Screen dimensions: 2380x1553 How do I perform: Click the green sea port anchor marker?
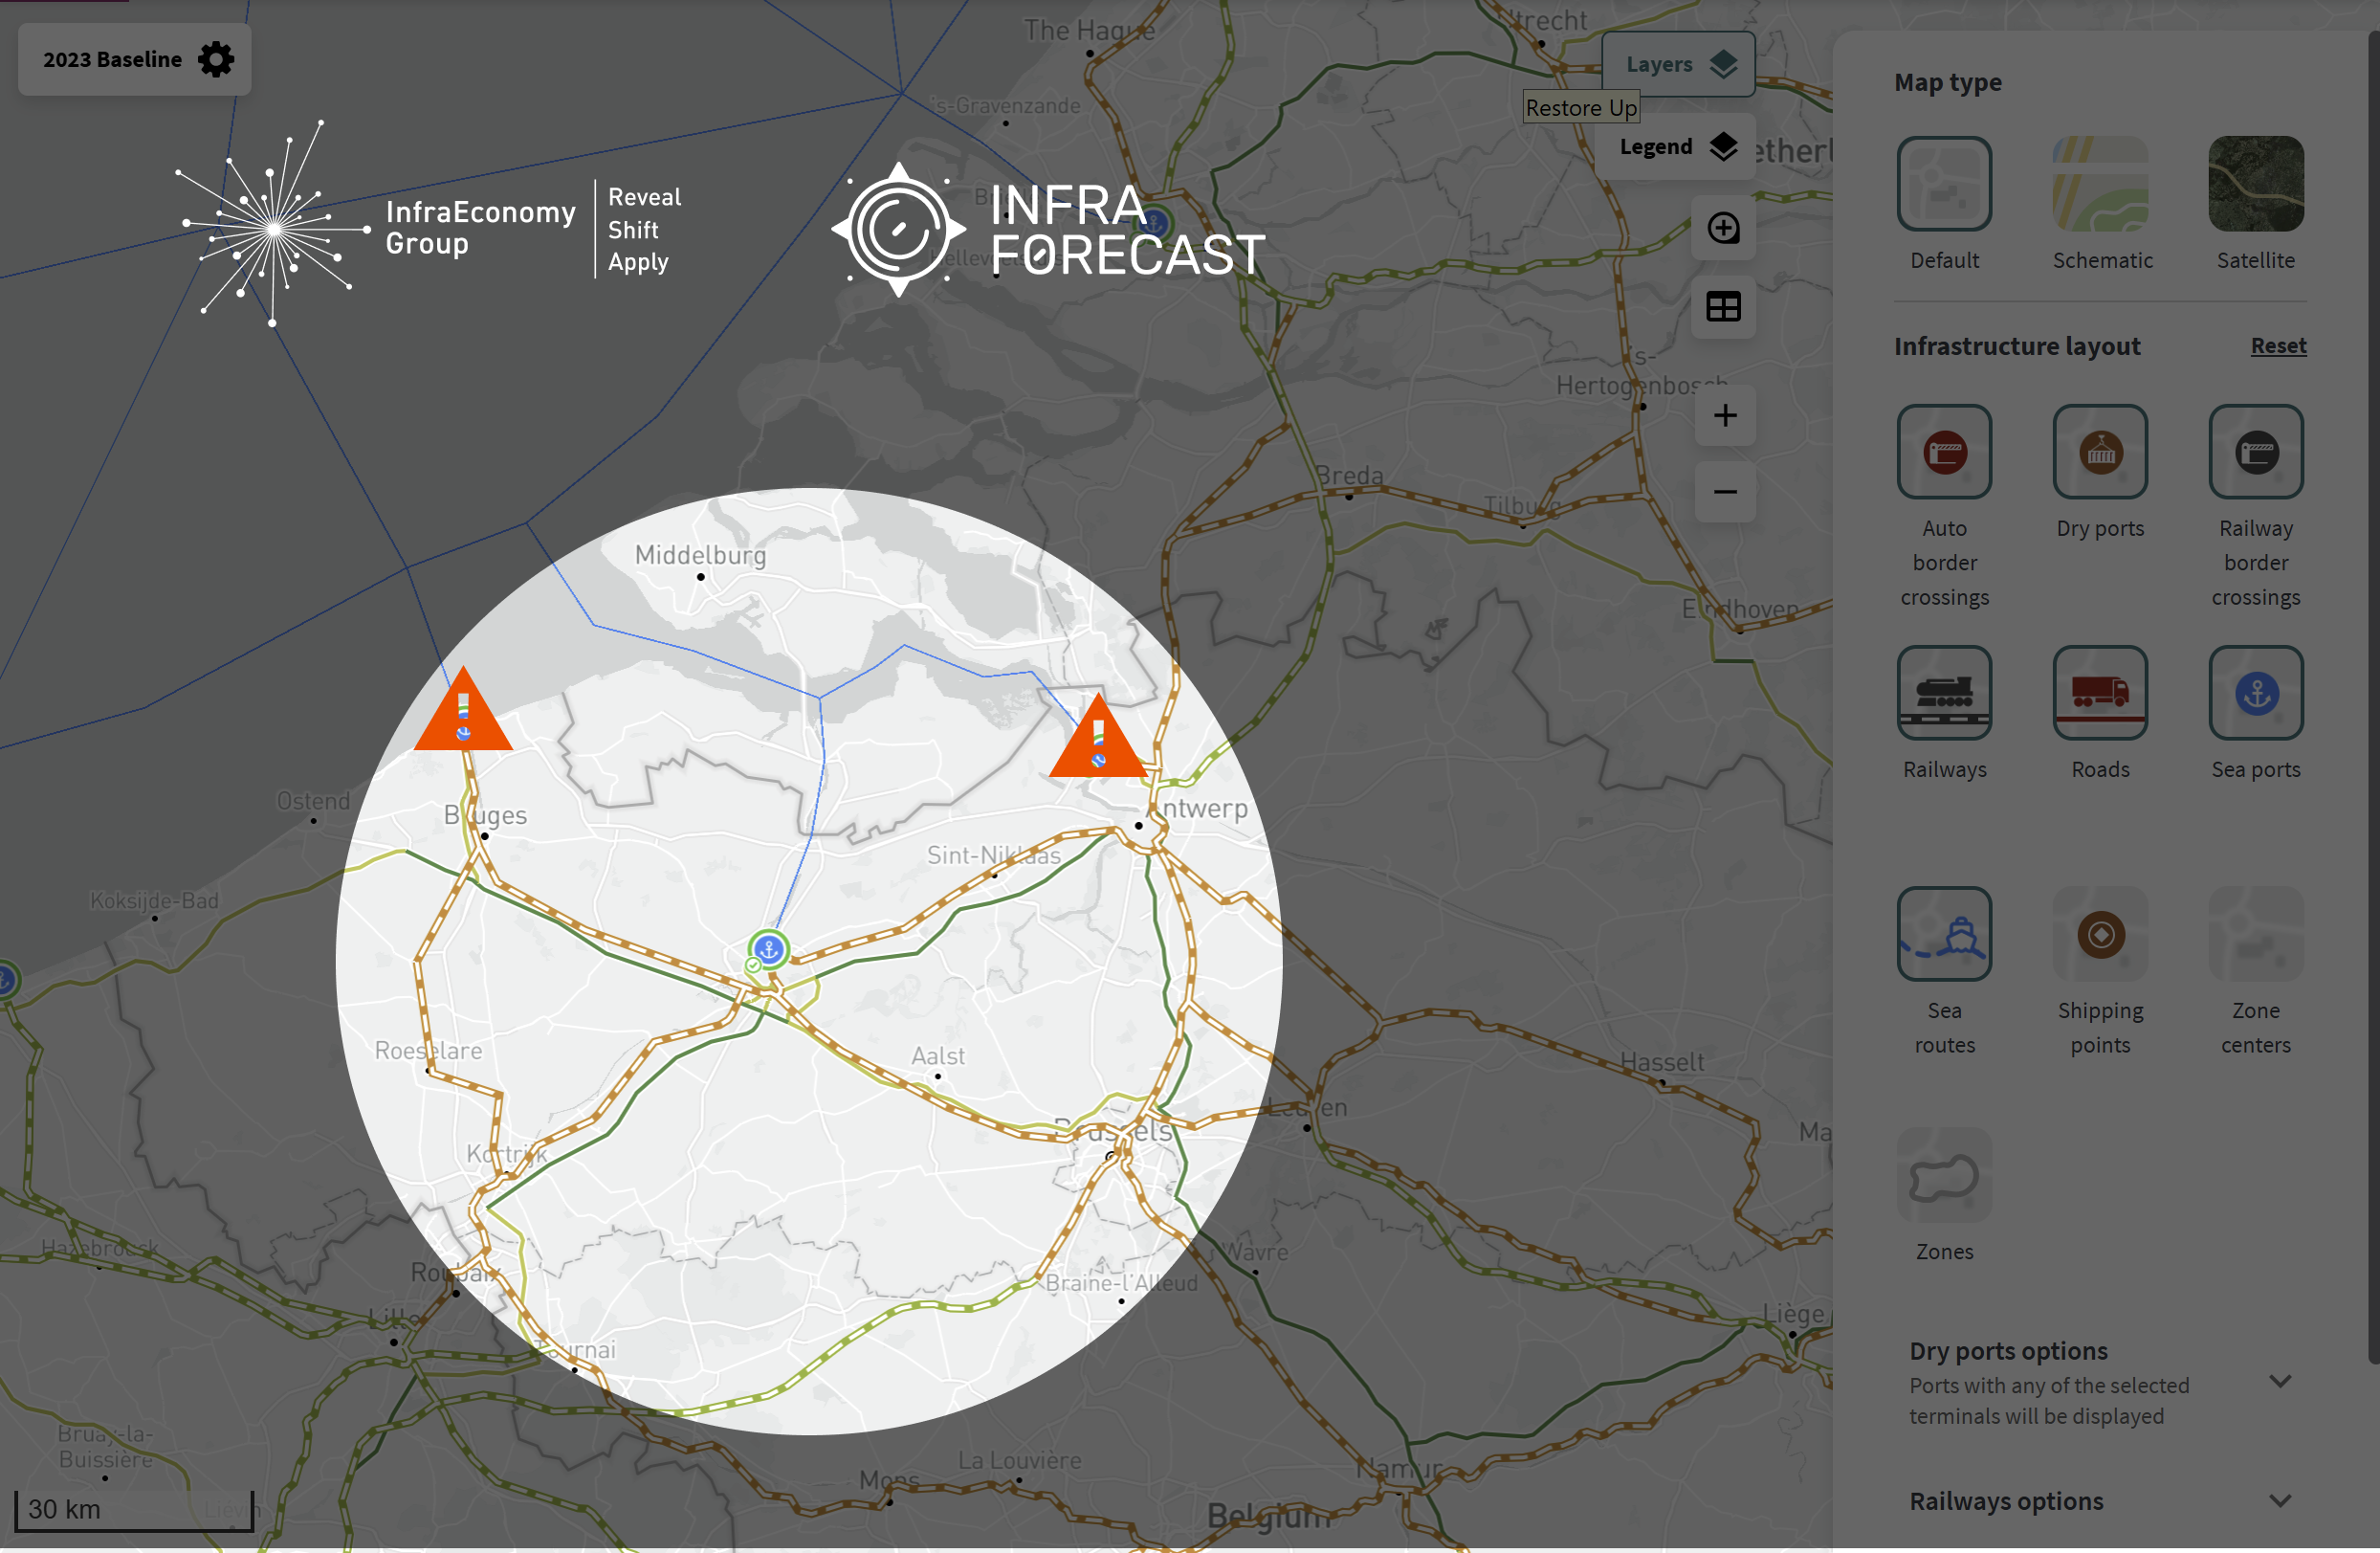tap(768, 949)
